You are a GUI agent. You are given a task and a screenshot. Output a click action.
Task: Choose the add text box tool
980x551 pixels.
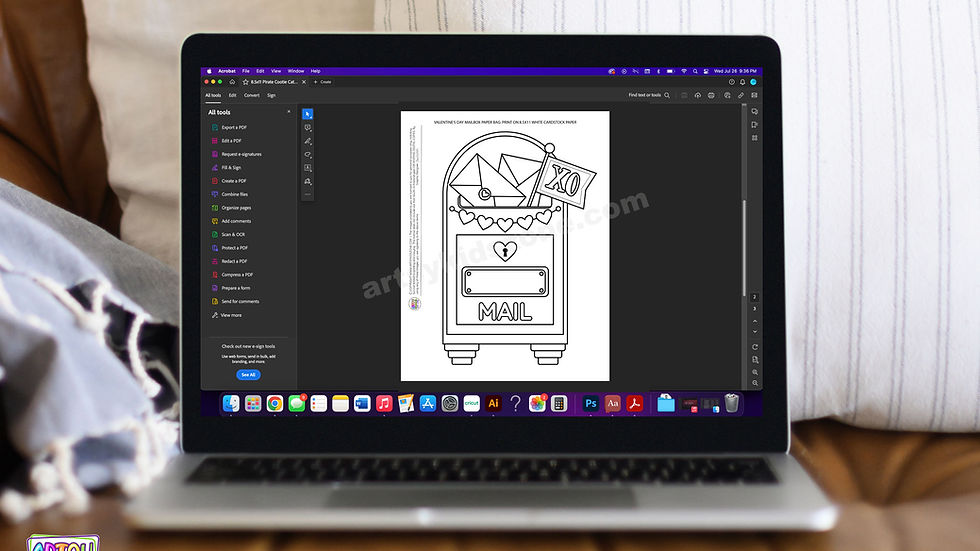click(x=308, y=168)
